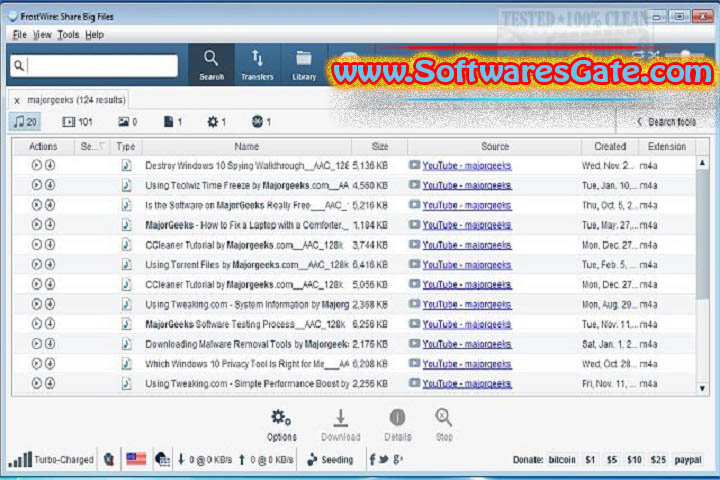Click the search input field
The image size is (720, 480).
coord(94,66)
